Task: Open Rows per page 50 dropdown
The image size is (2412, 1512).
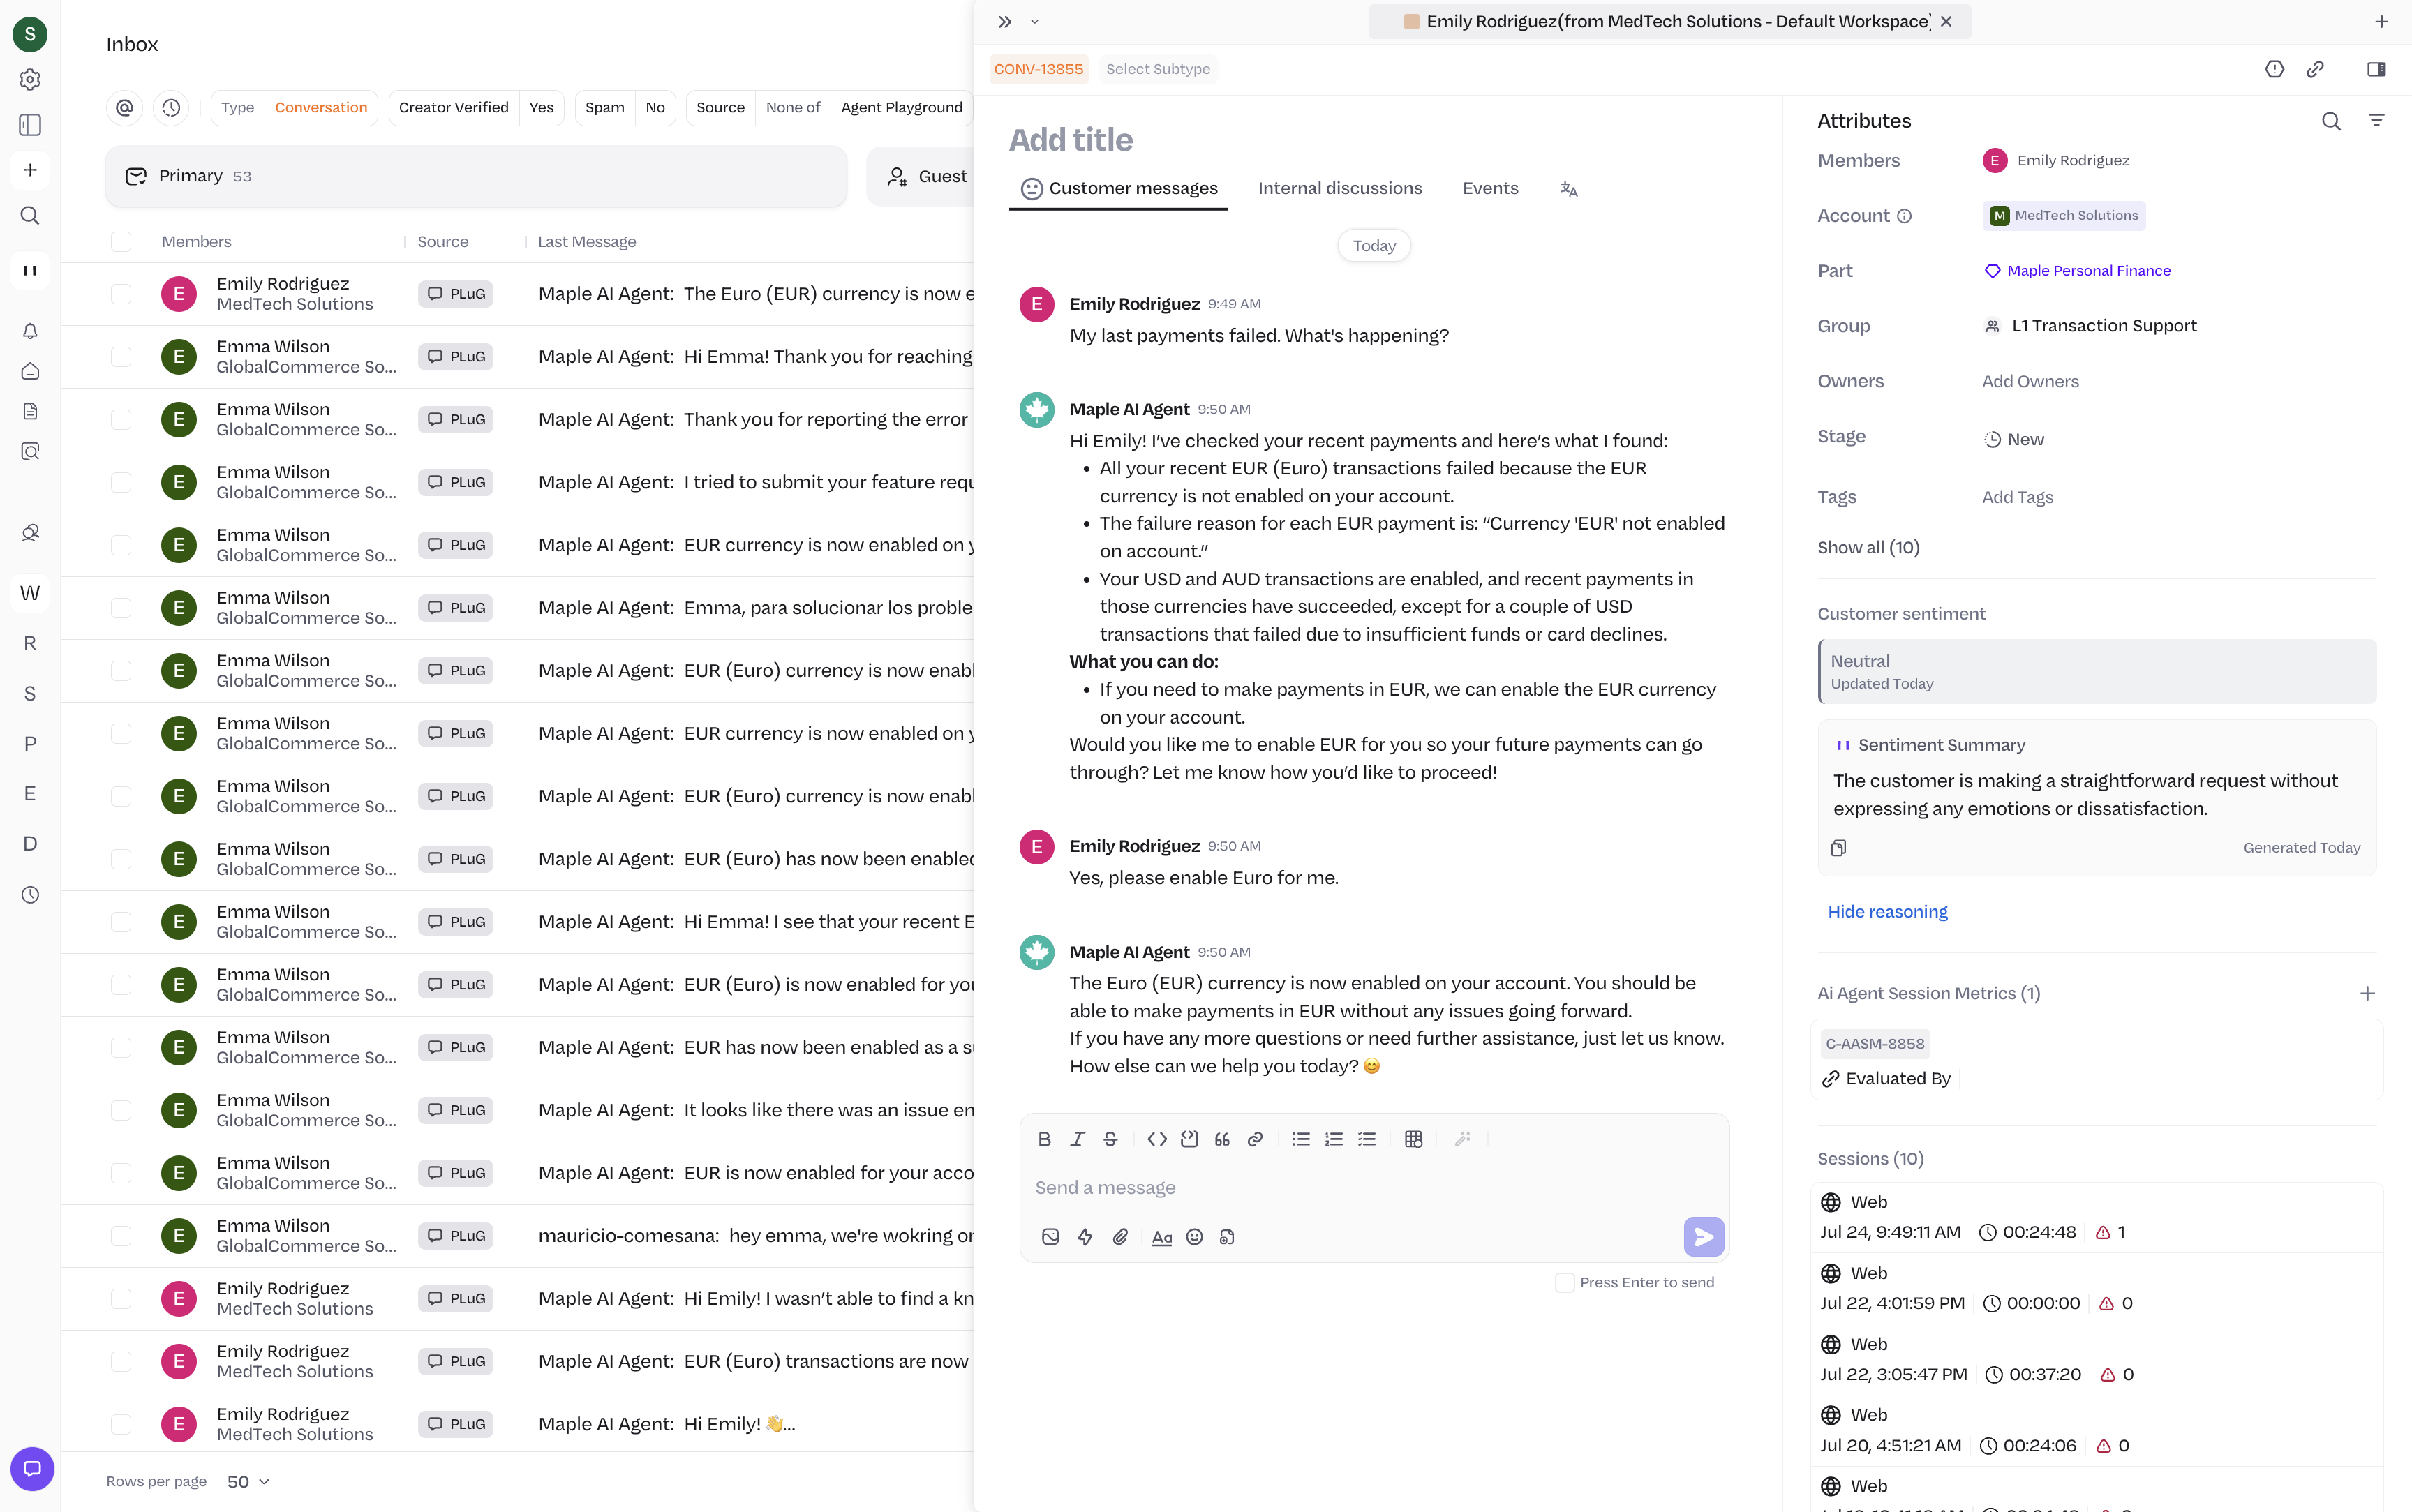Action: click(x=248, y=1482)
